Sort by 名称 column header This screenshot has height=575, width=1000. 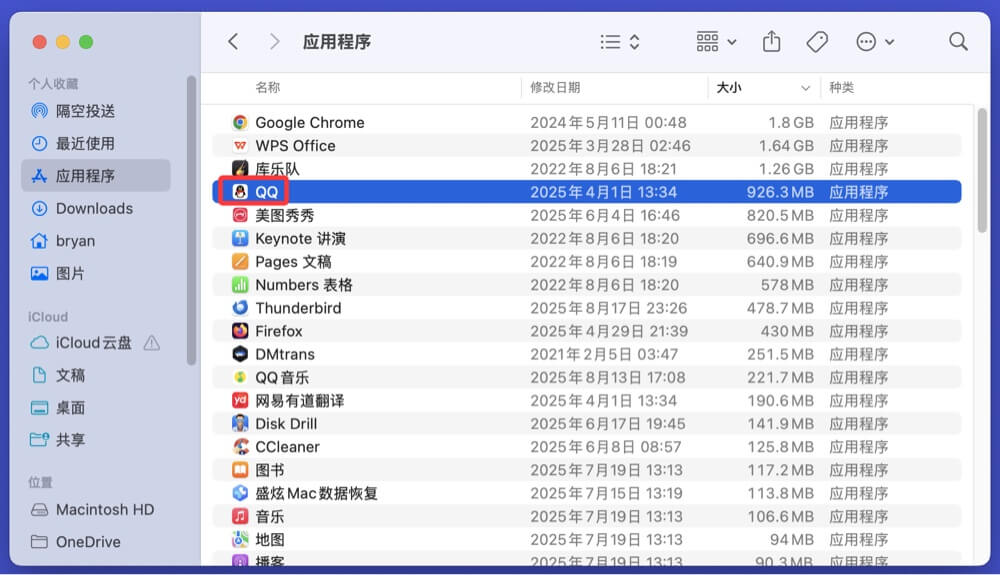268,87
